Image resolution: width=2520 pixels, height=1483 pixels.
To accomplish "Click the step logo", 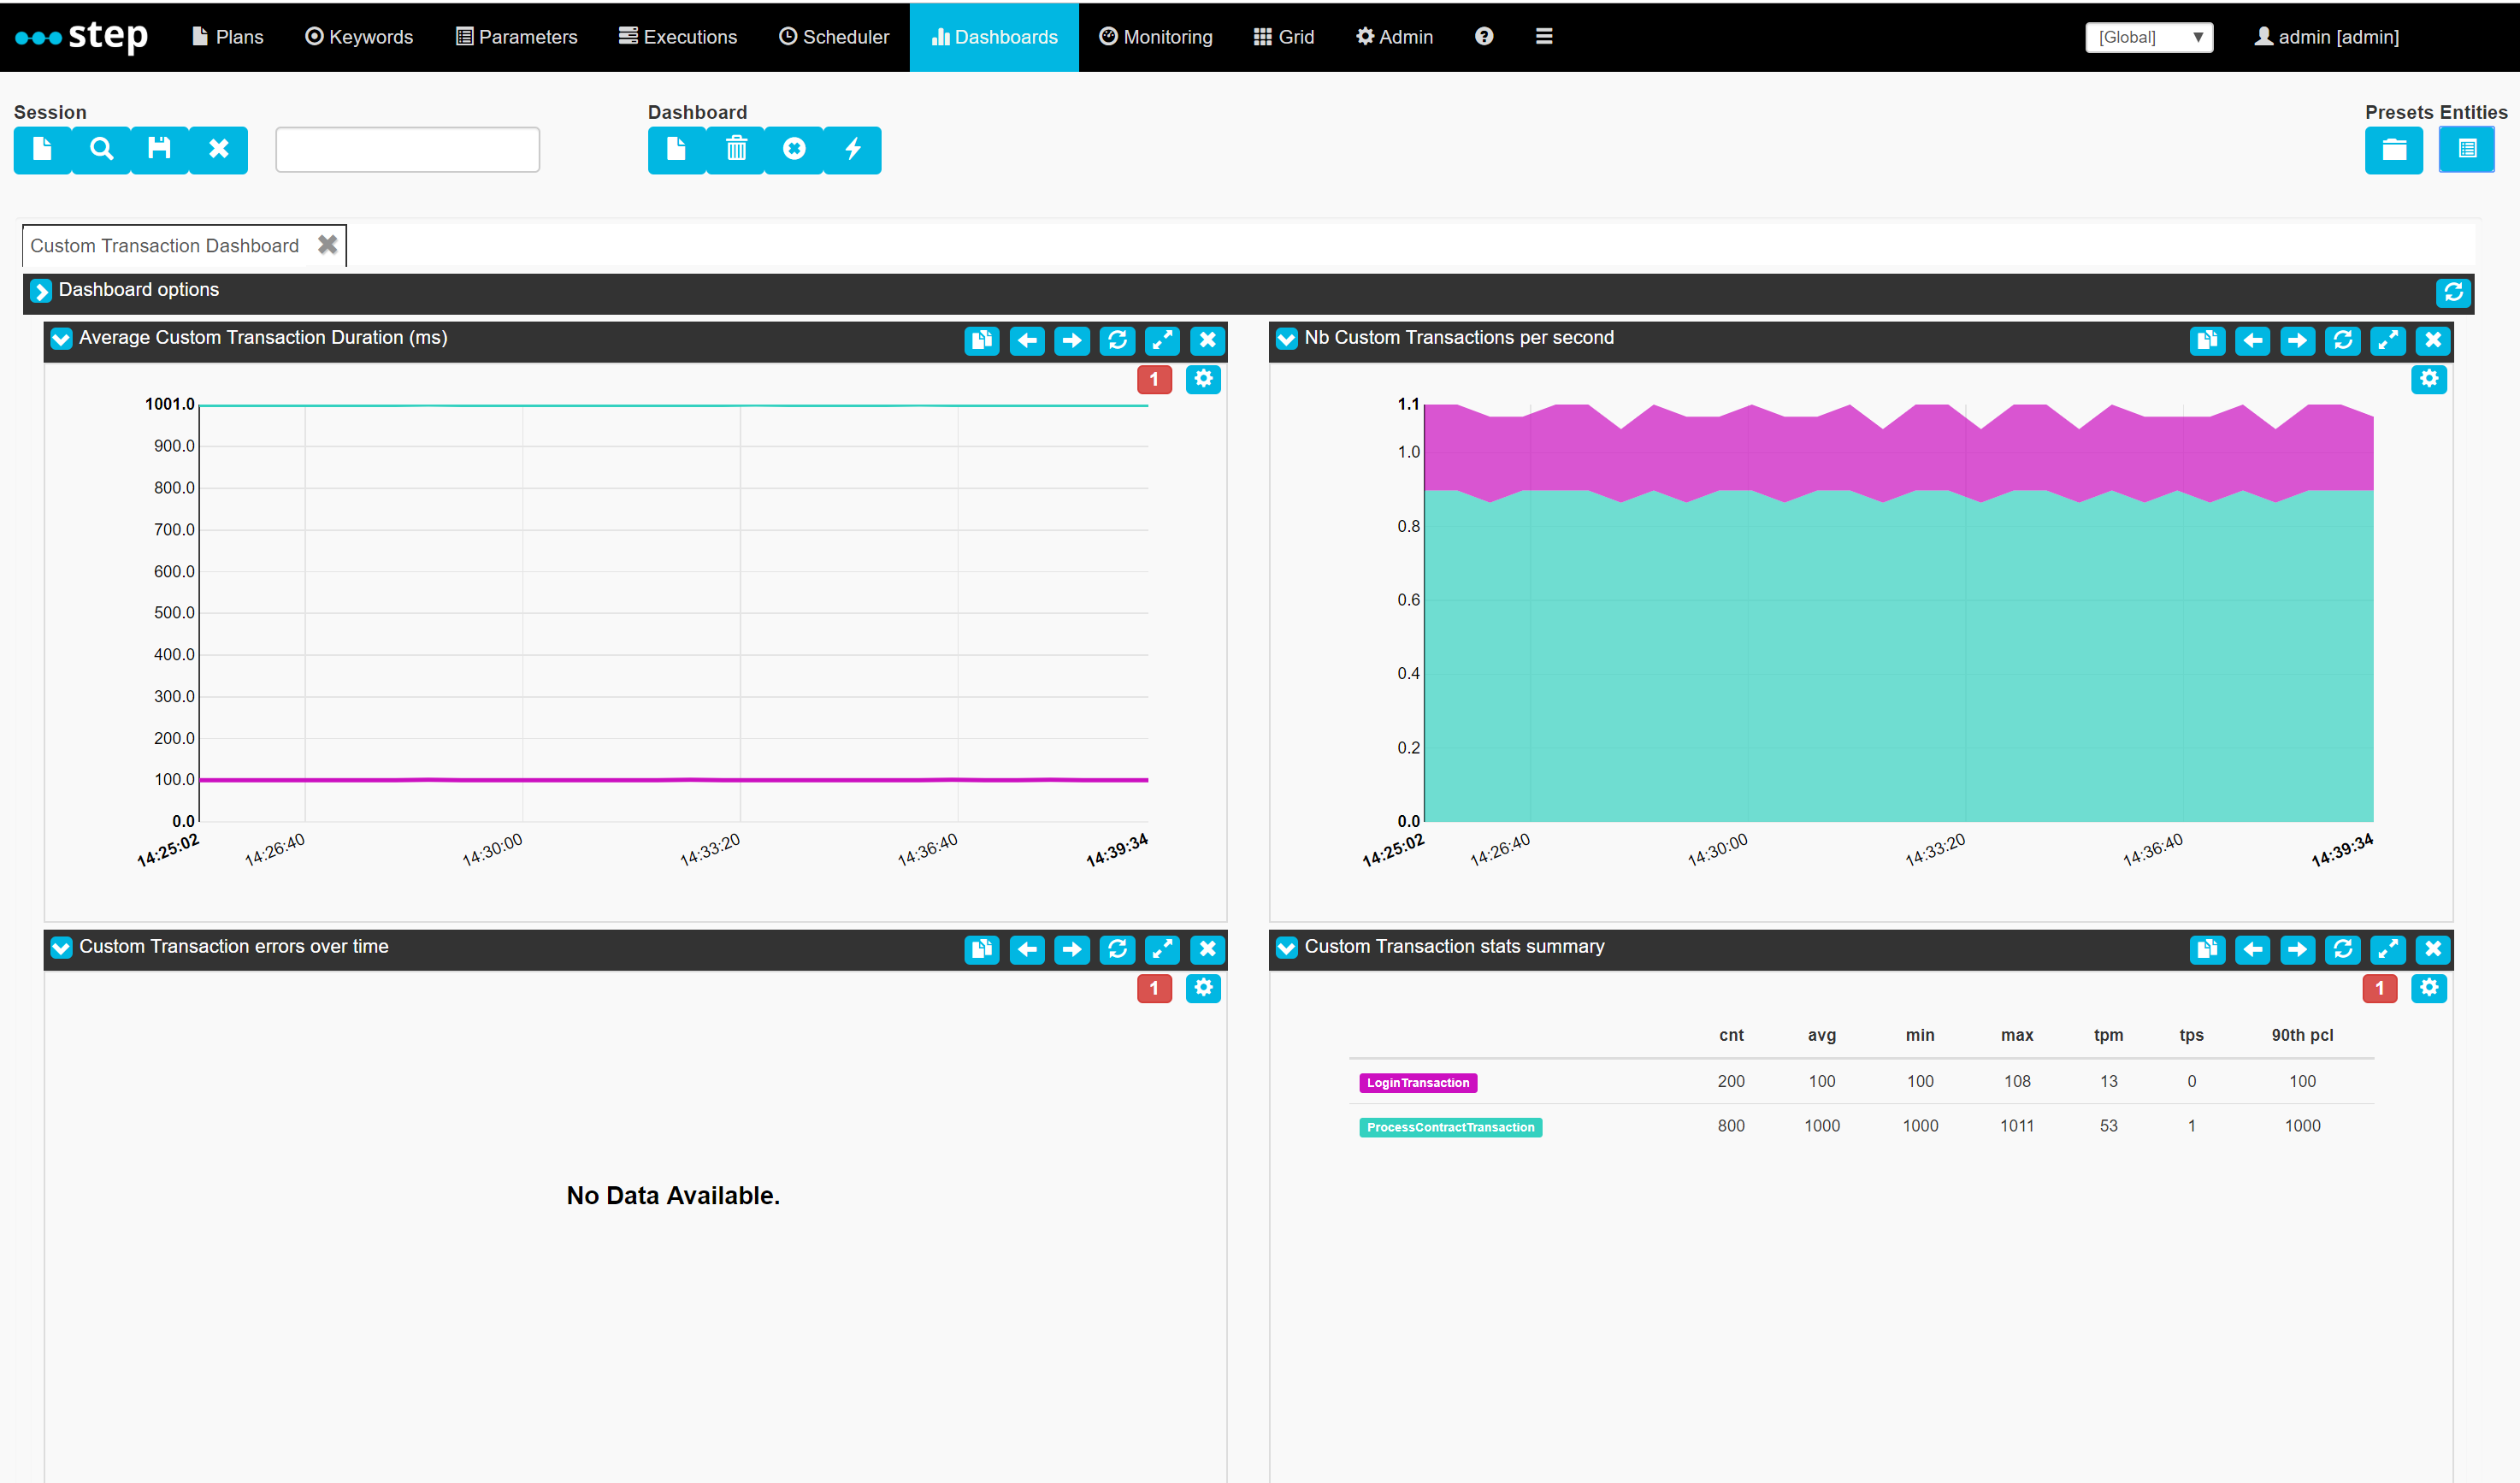I will 82,36.
